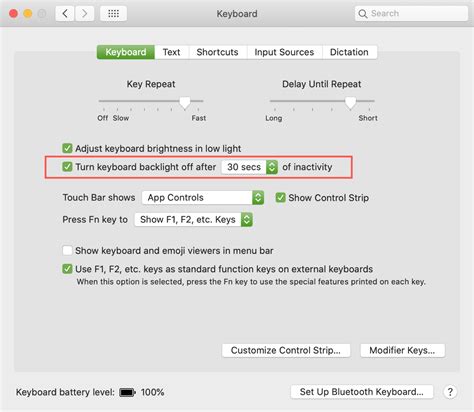The image size is (474, 412).
Task: Toggle Show Control Strip checkbox
Action: click(280, 198)
